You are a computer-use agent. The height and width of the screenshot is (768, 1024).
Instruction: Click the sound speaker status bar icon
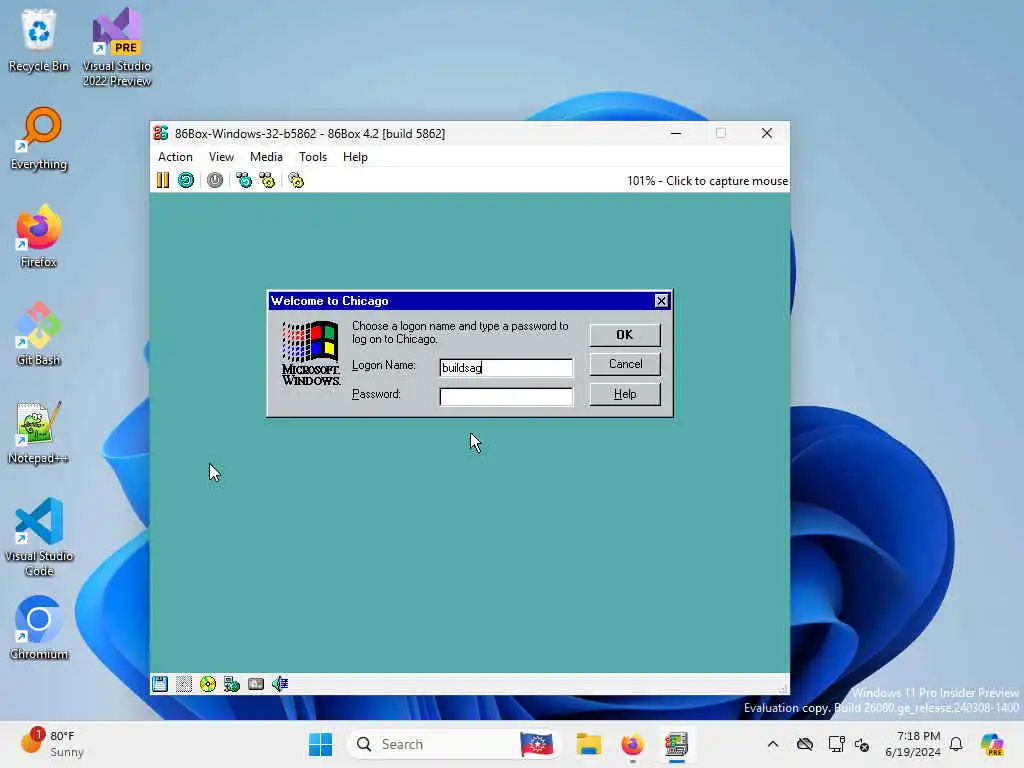(x=280, y=684)
